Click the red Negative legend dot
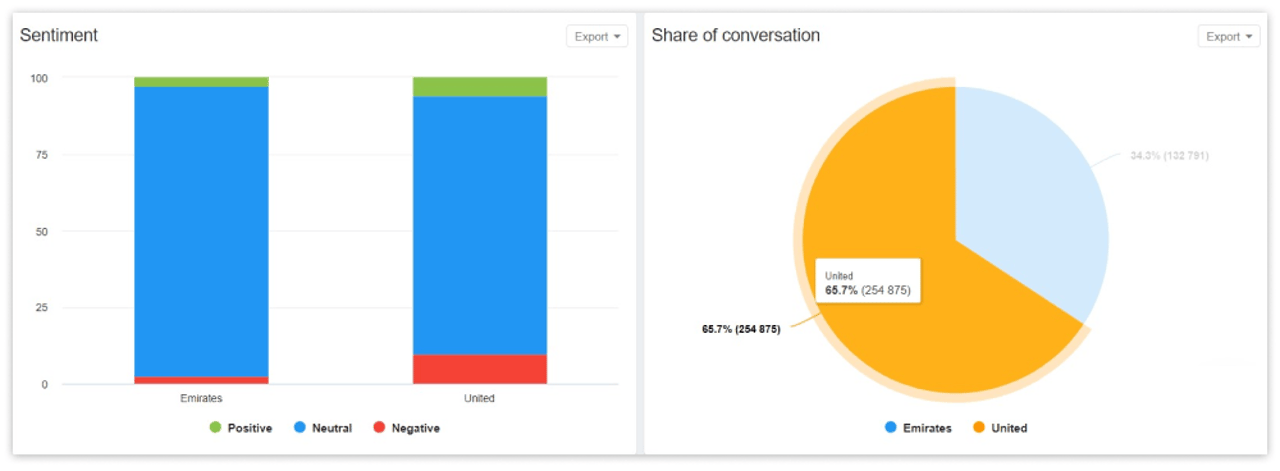The width and height of the screenshot is (1280, 471). coord(379,428)
